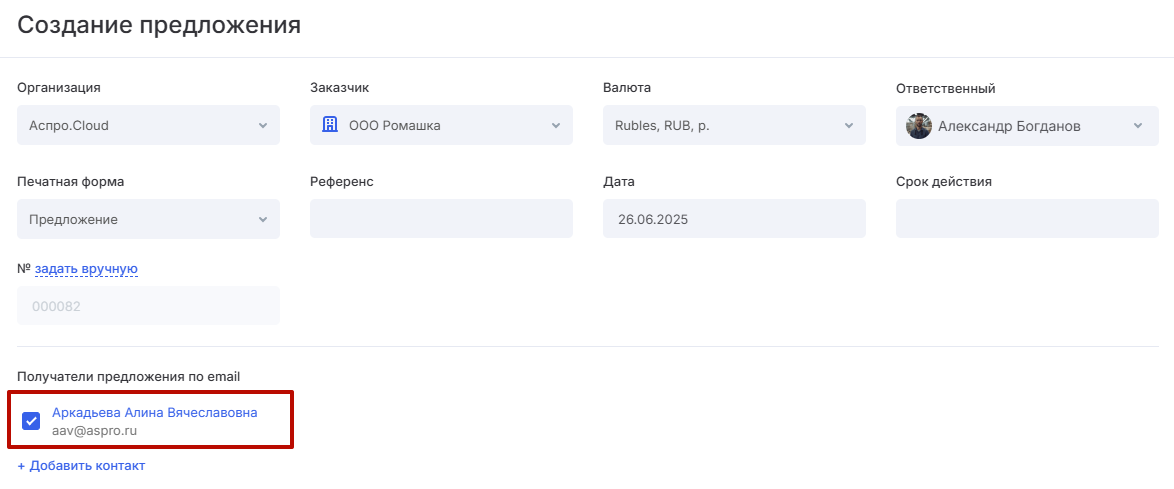
Task: Select the Аспро.Cloud organization value
Action: coord(69,126)
